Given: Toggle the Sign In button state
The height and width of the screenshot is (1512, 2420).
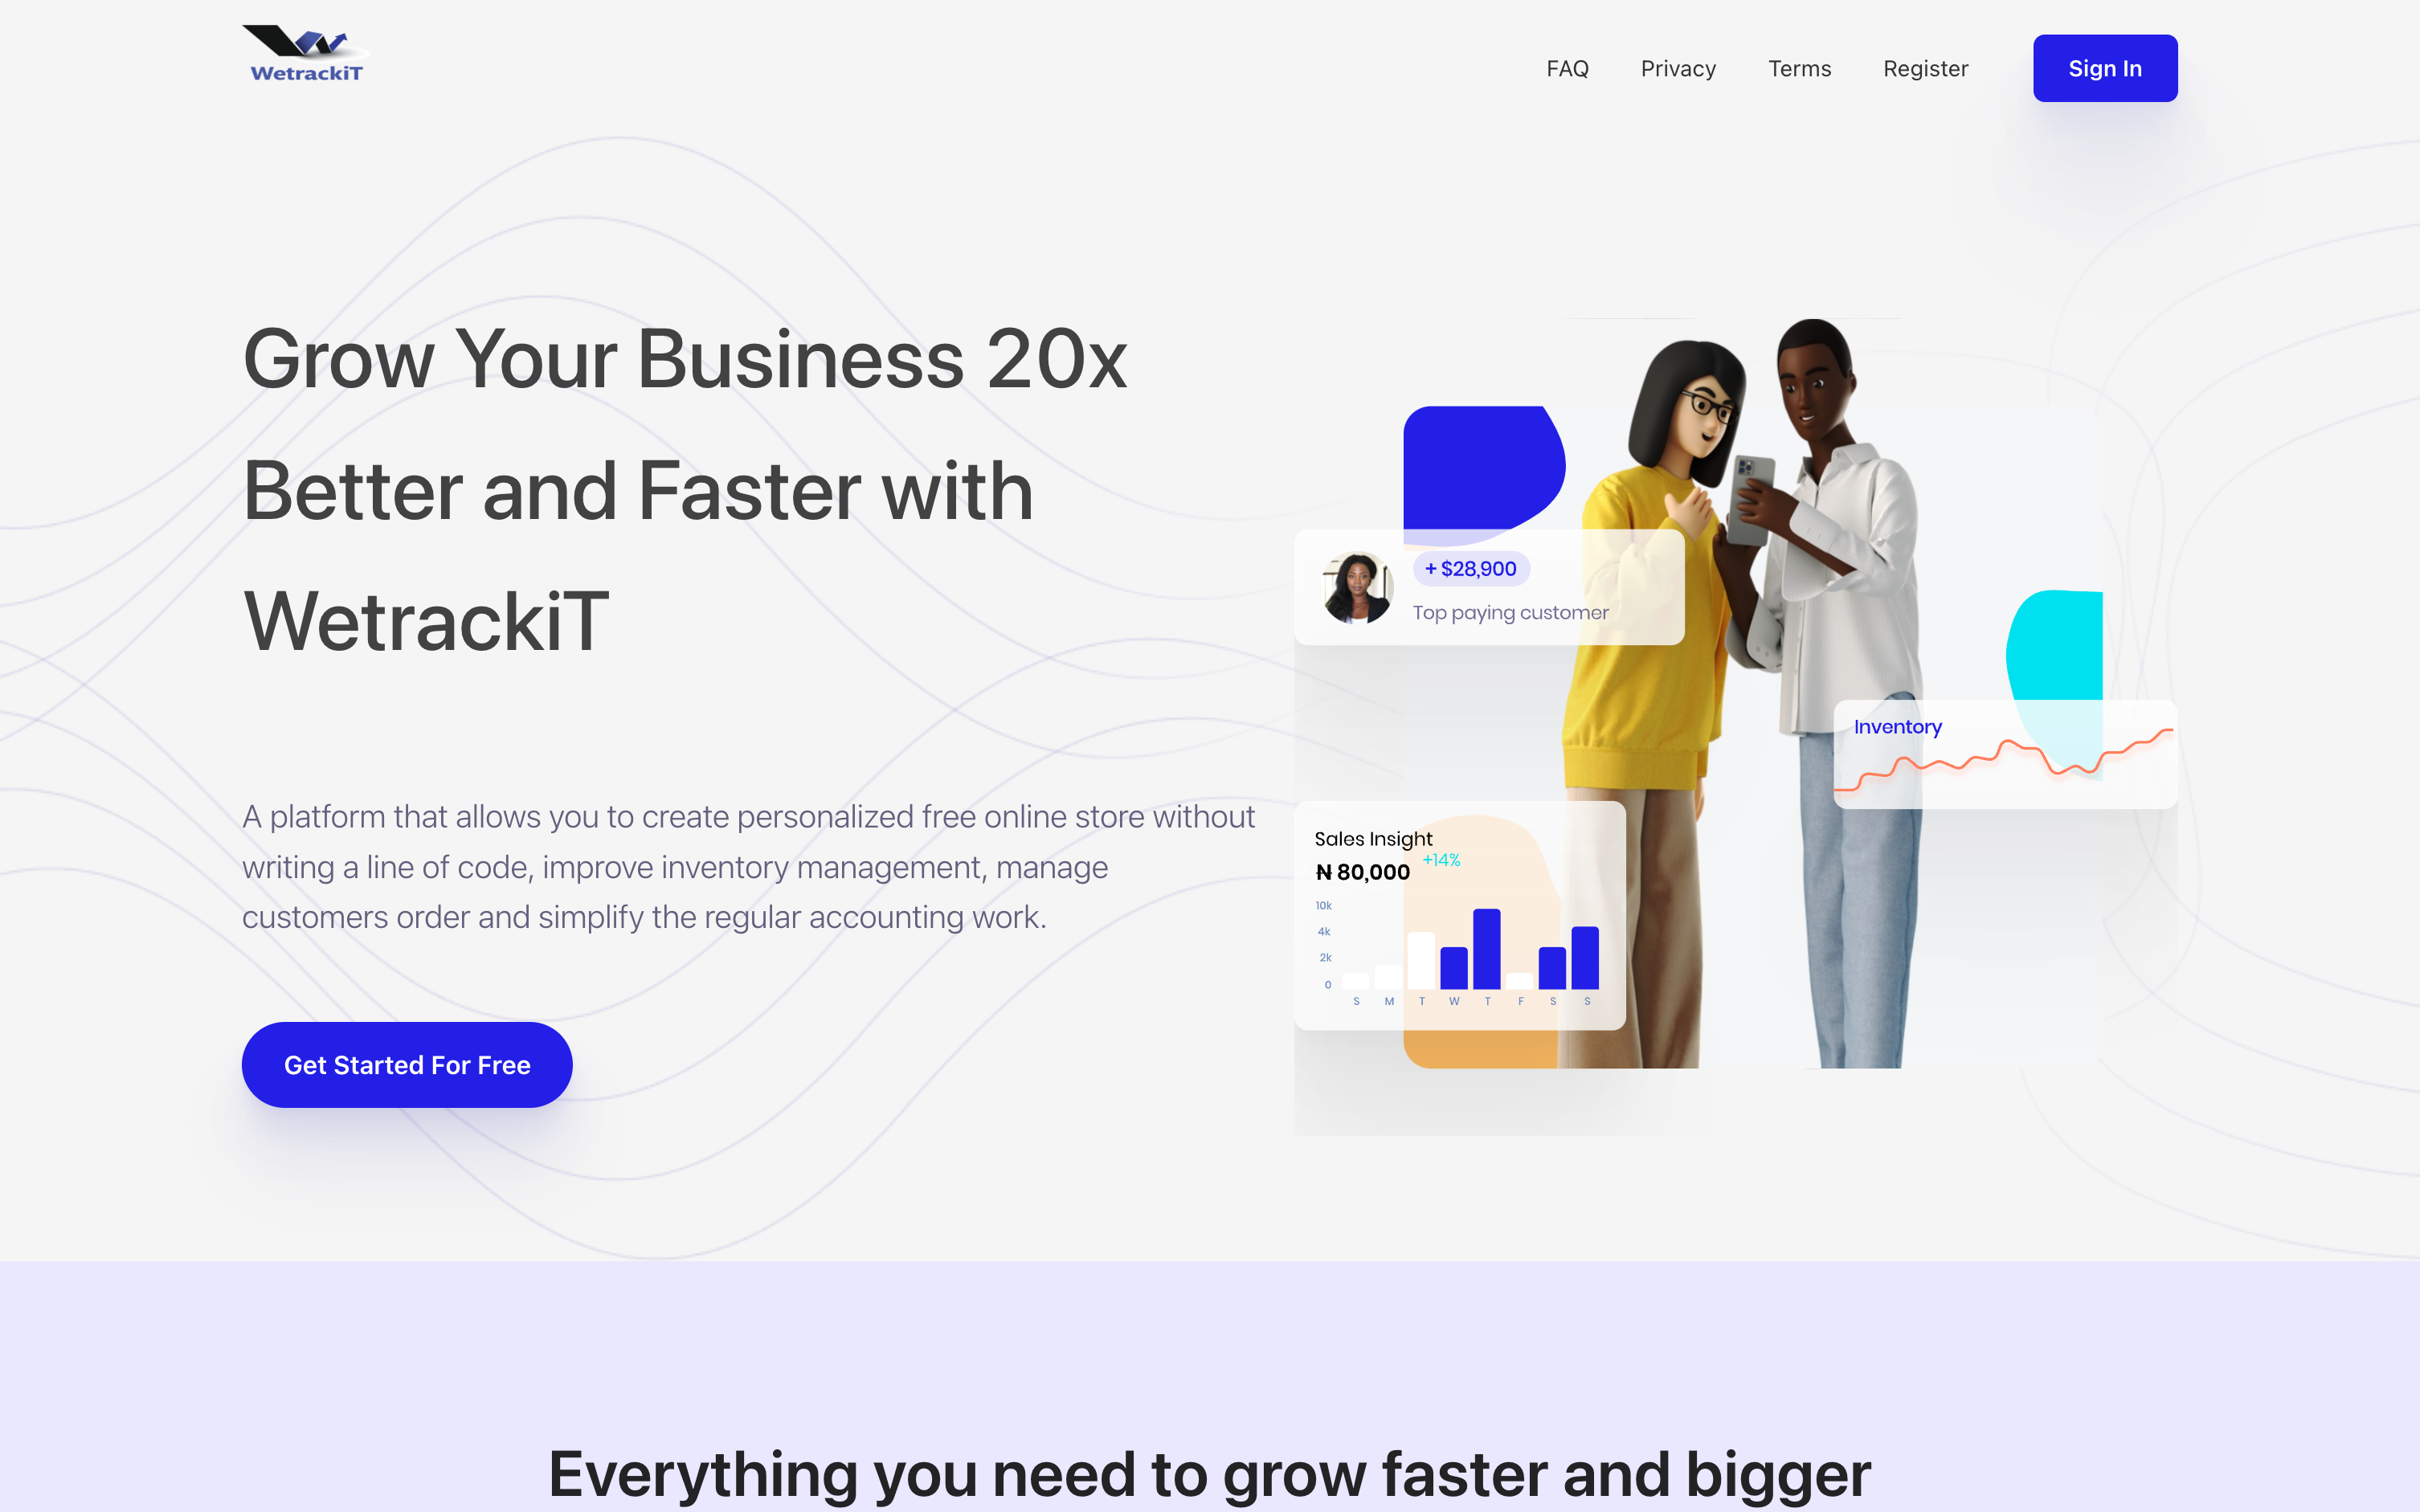Looking at the screenshot, I should [x=2105, y=68].
